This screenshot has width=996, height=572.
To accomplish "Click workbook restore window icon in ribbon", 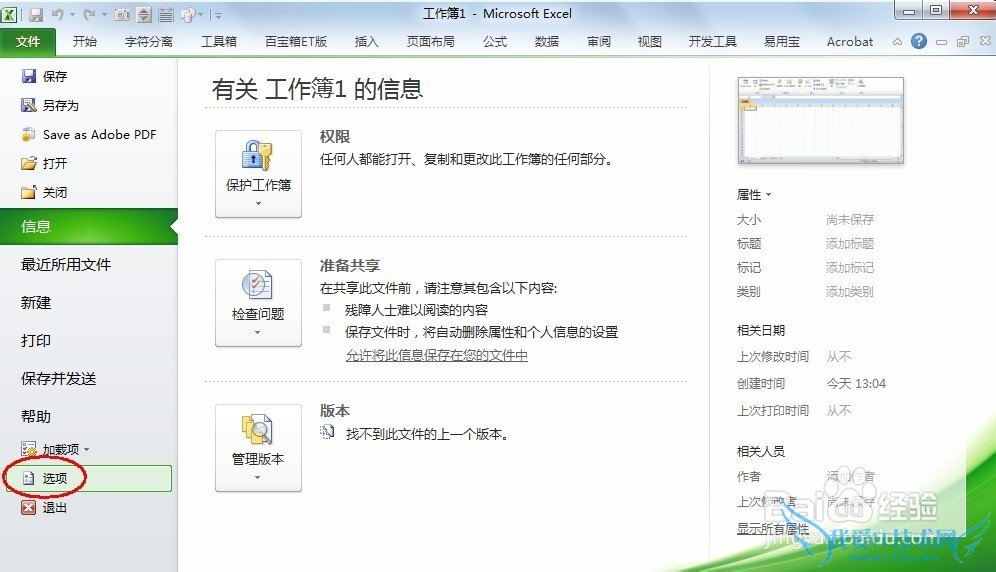I will click(x=963, y=42).
